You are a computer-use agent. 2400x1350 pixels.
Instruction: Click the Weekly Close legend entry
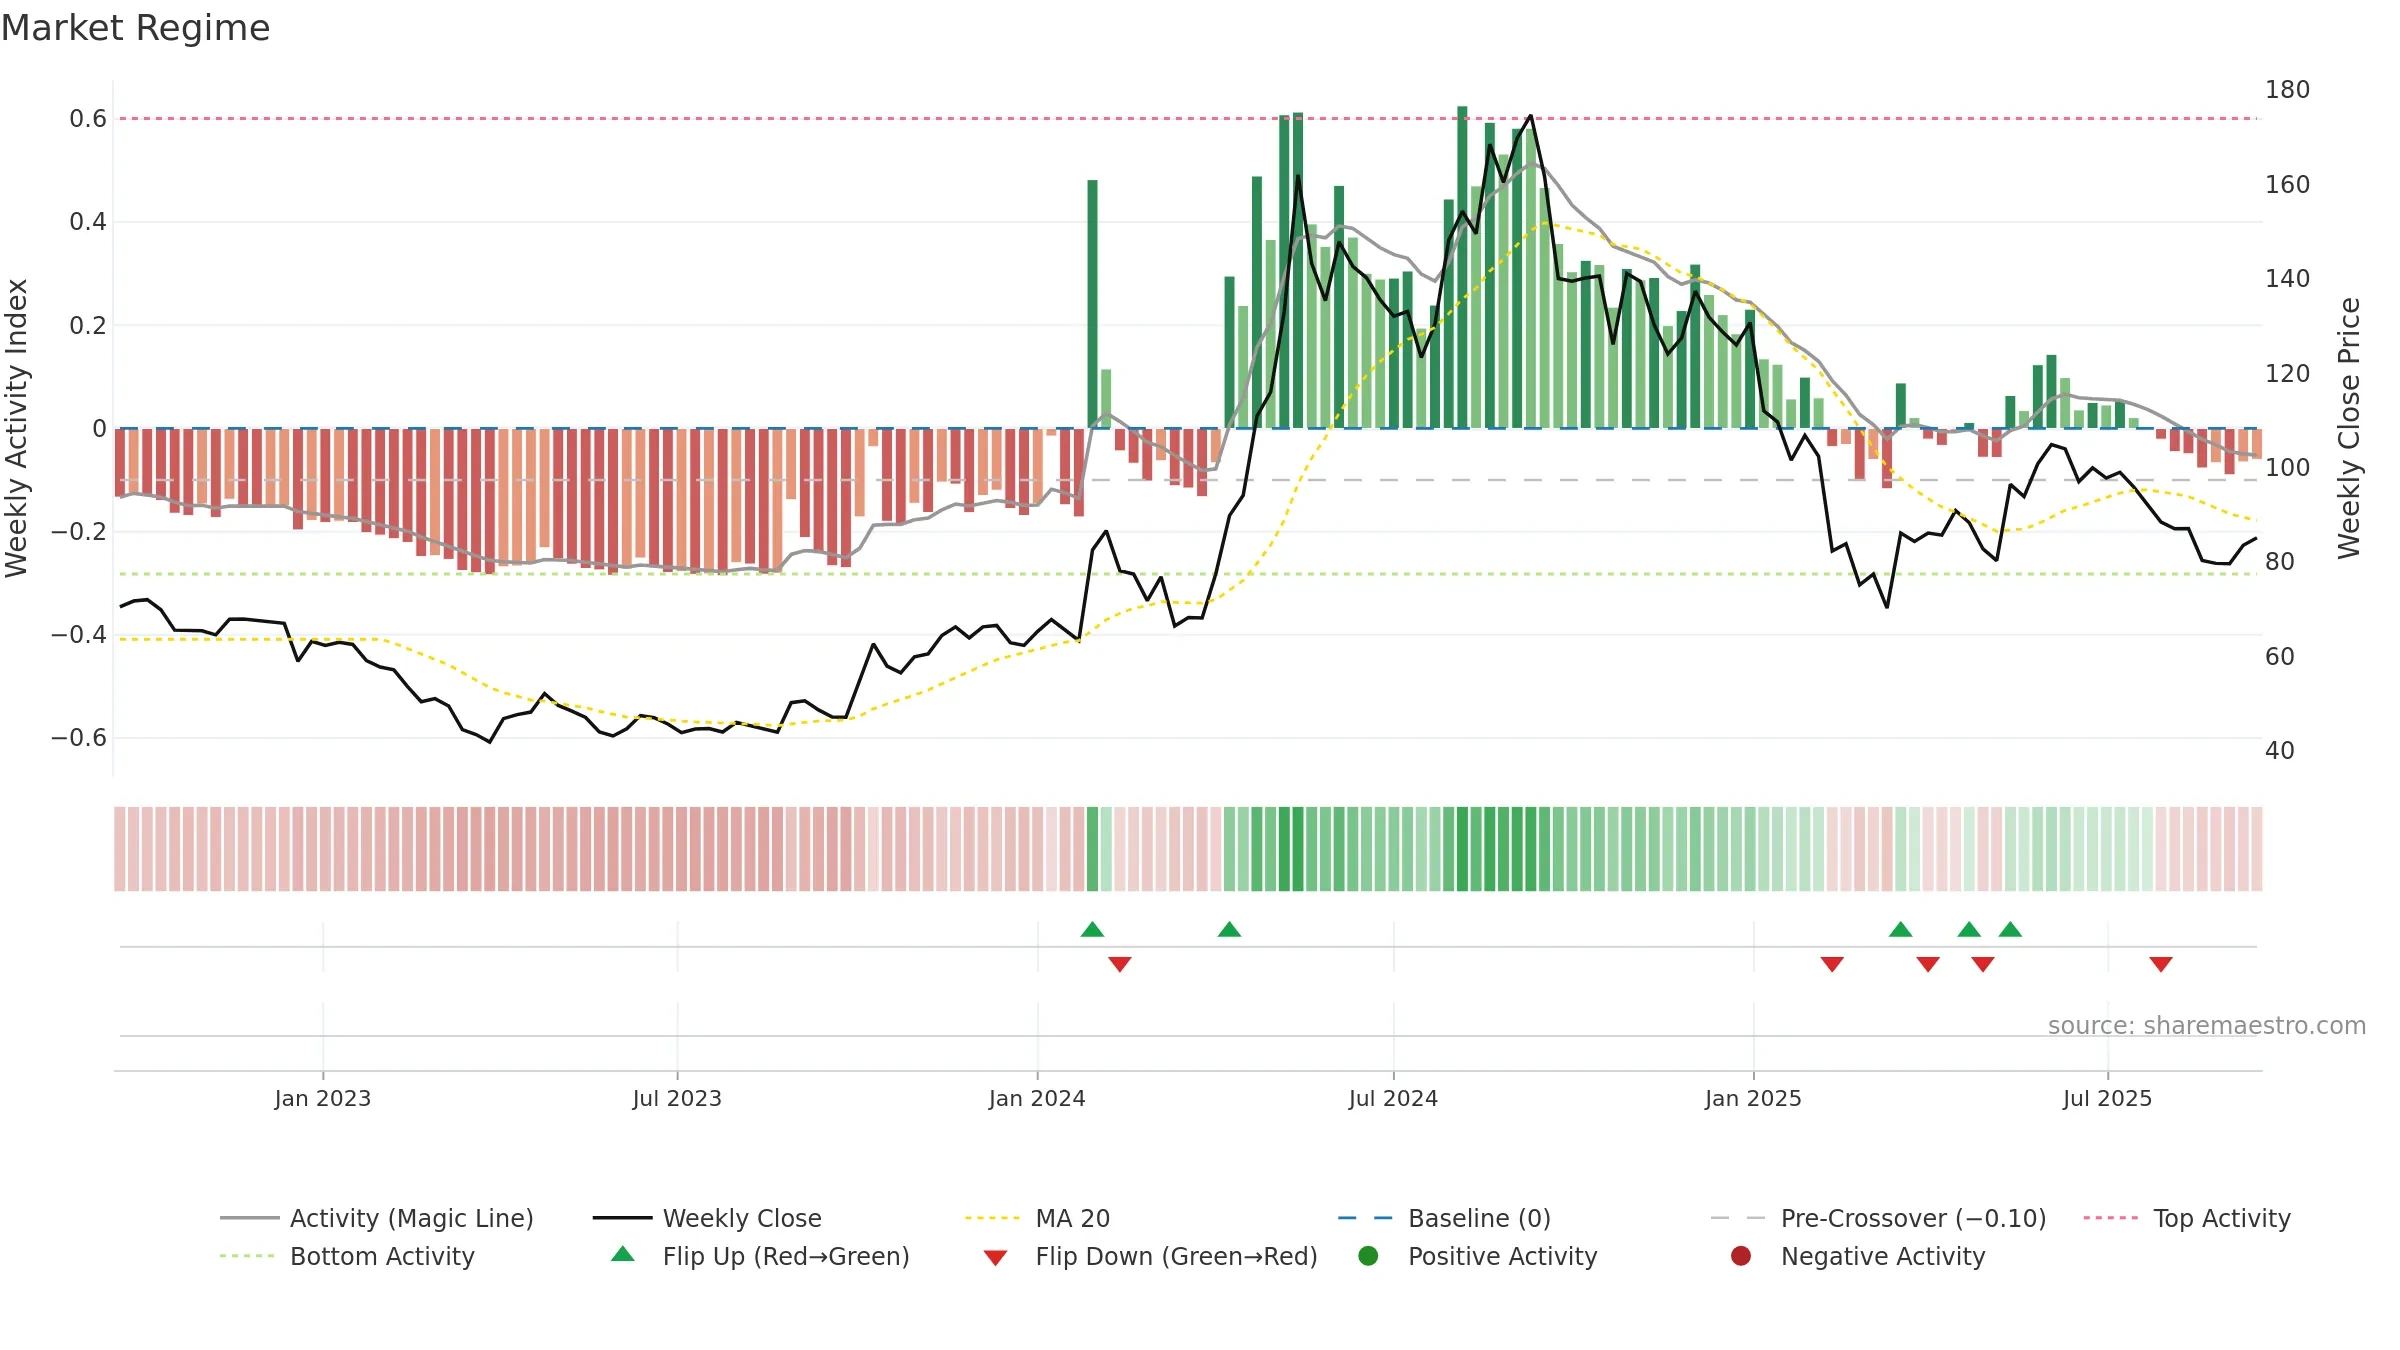coord(707,1218)
